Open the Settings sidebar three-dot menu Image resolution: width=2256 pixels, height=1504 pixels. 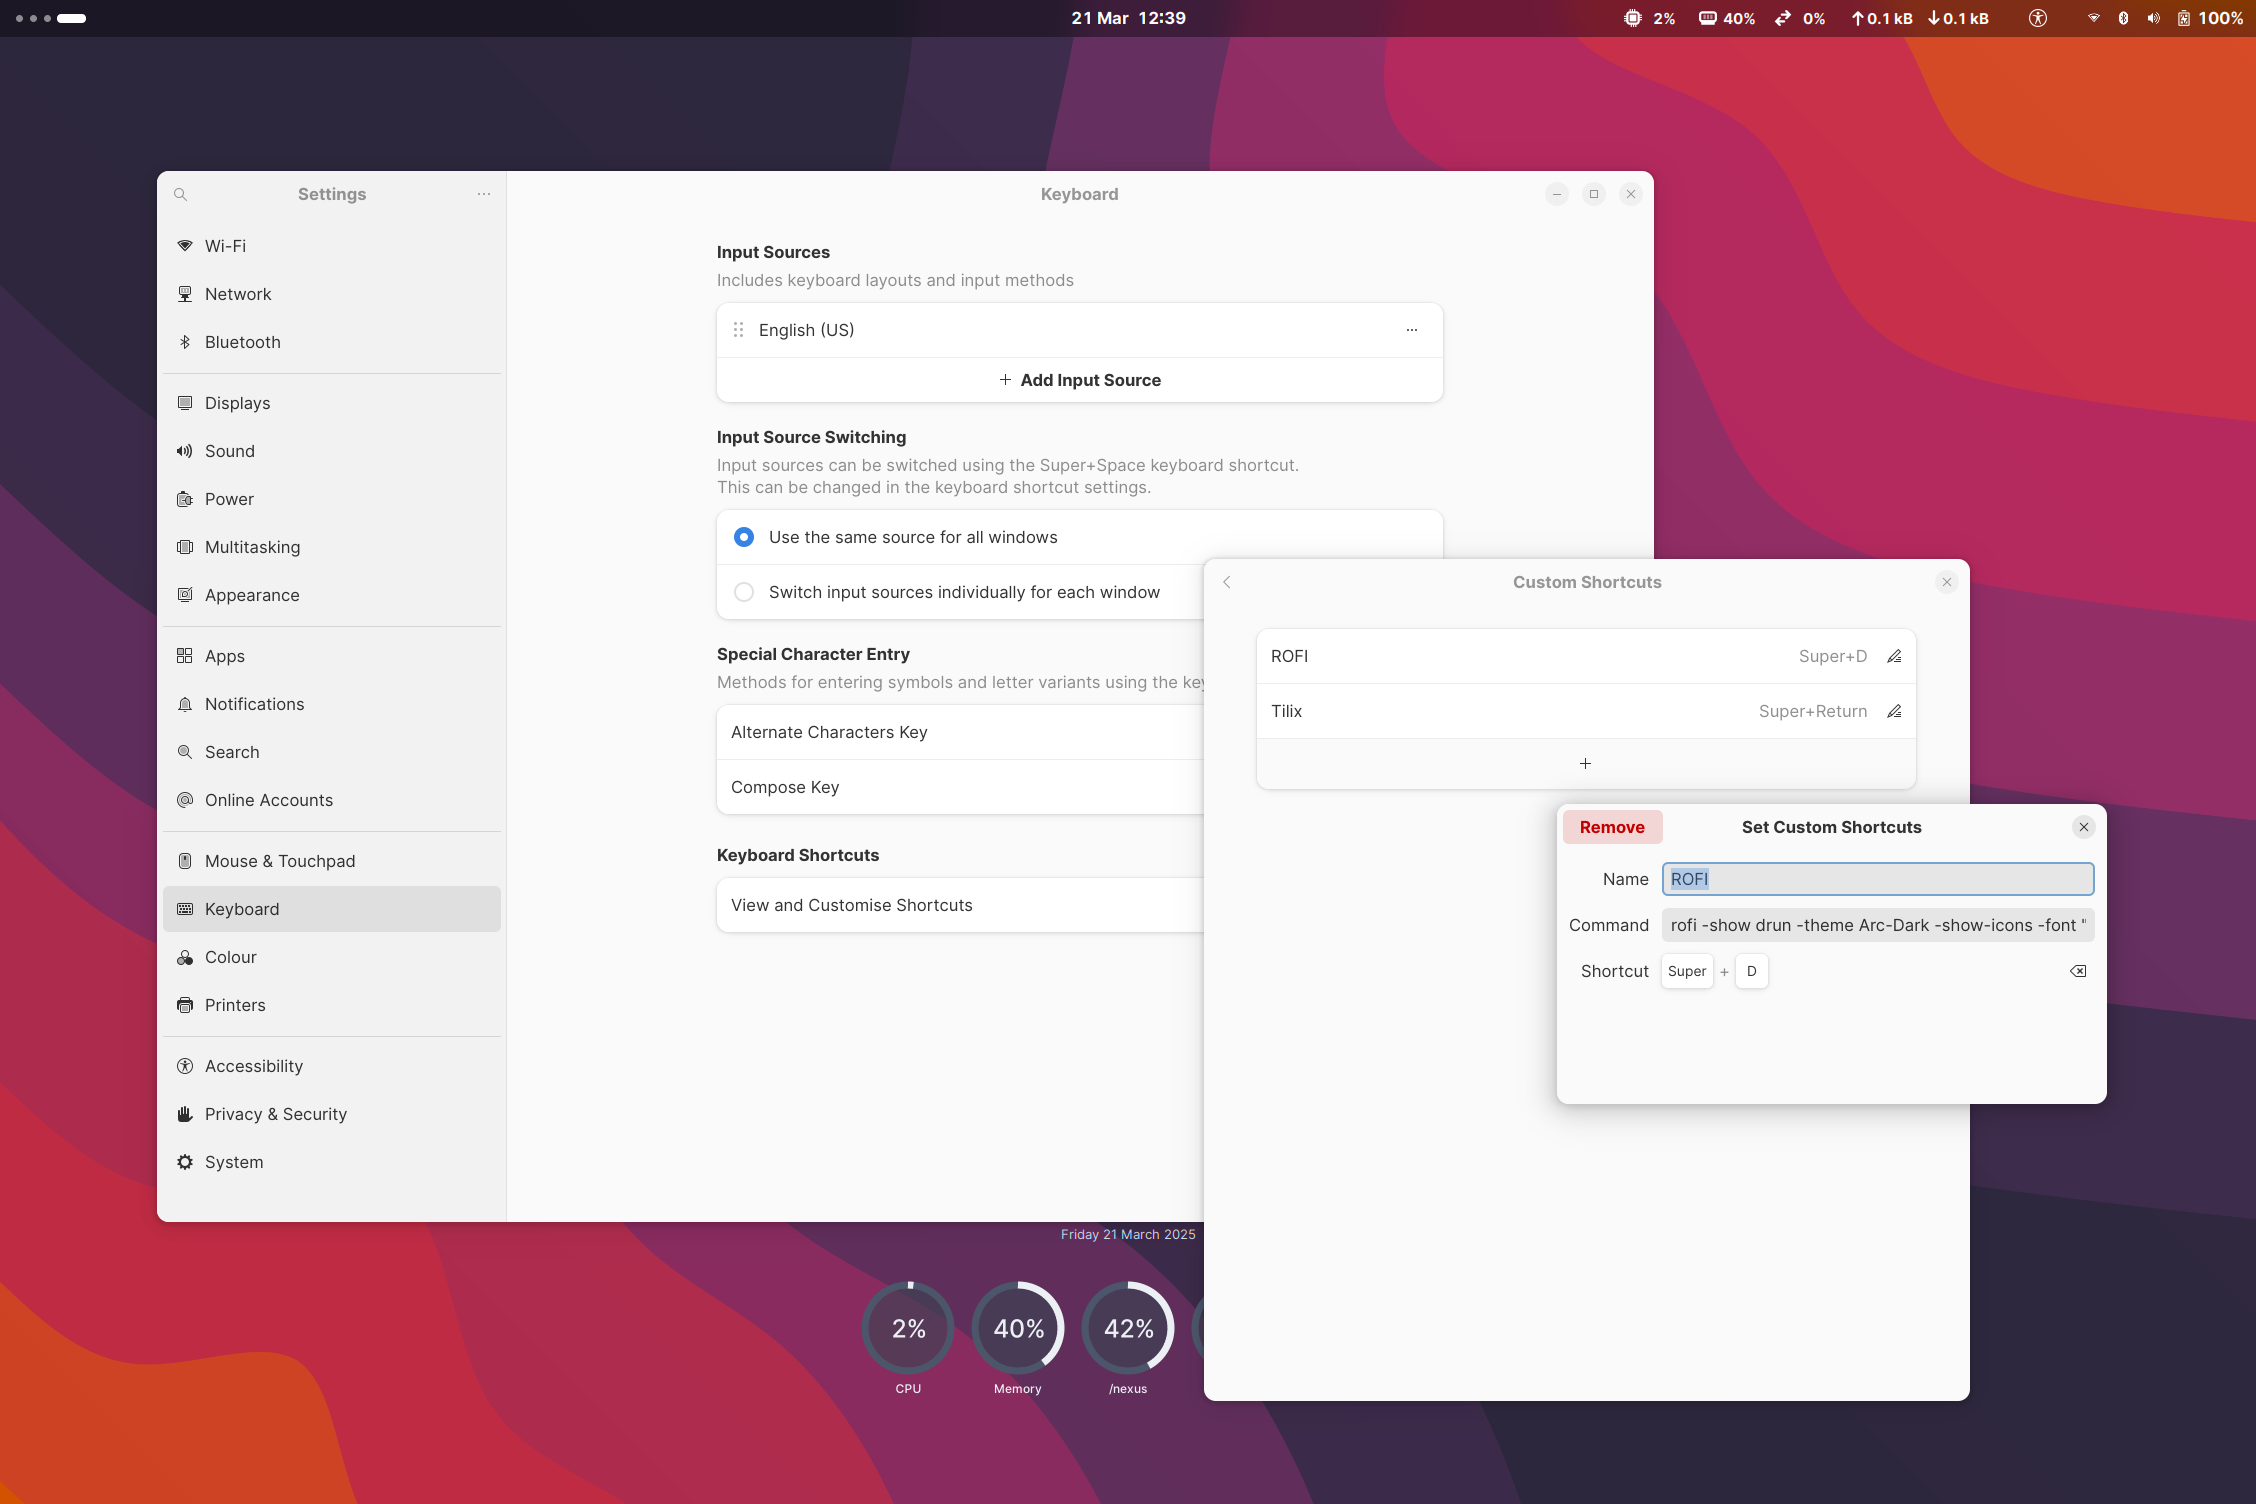pyautogui.click(x=484, y=194)
